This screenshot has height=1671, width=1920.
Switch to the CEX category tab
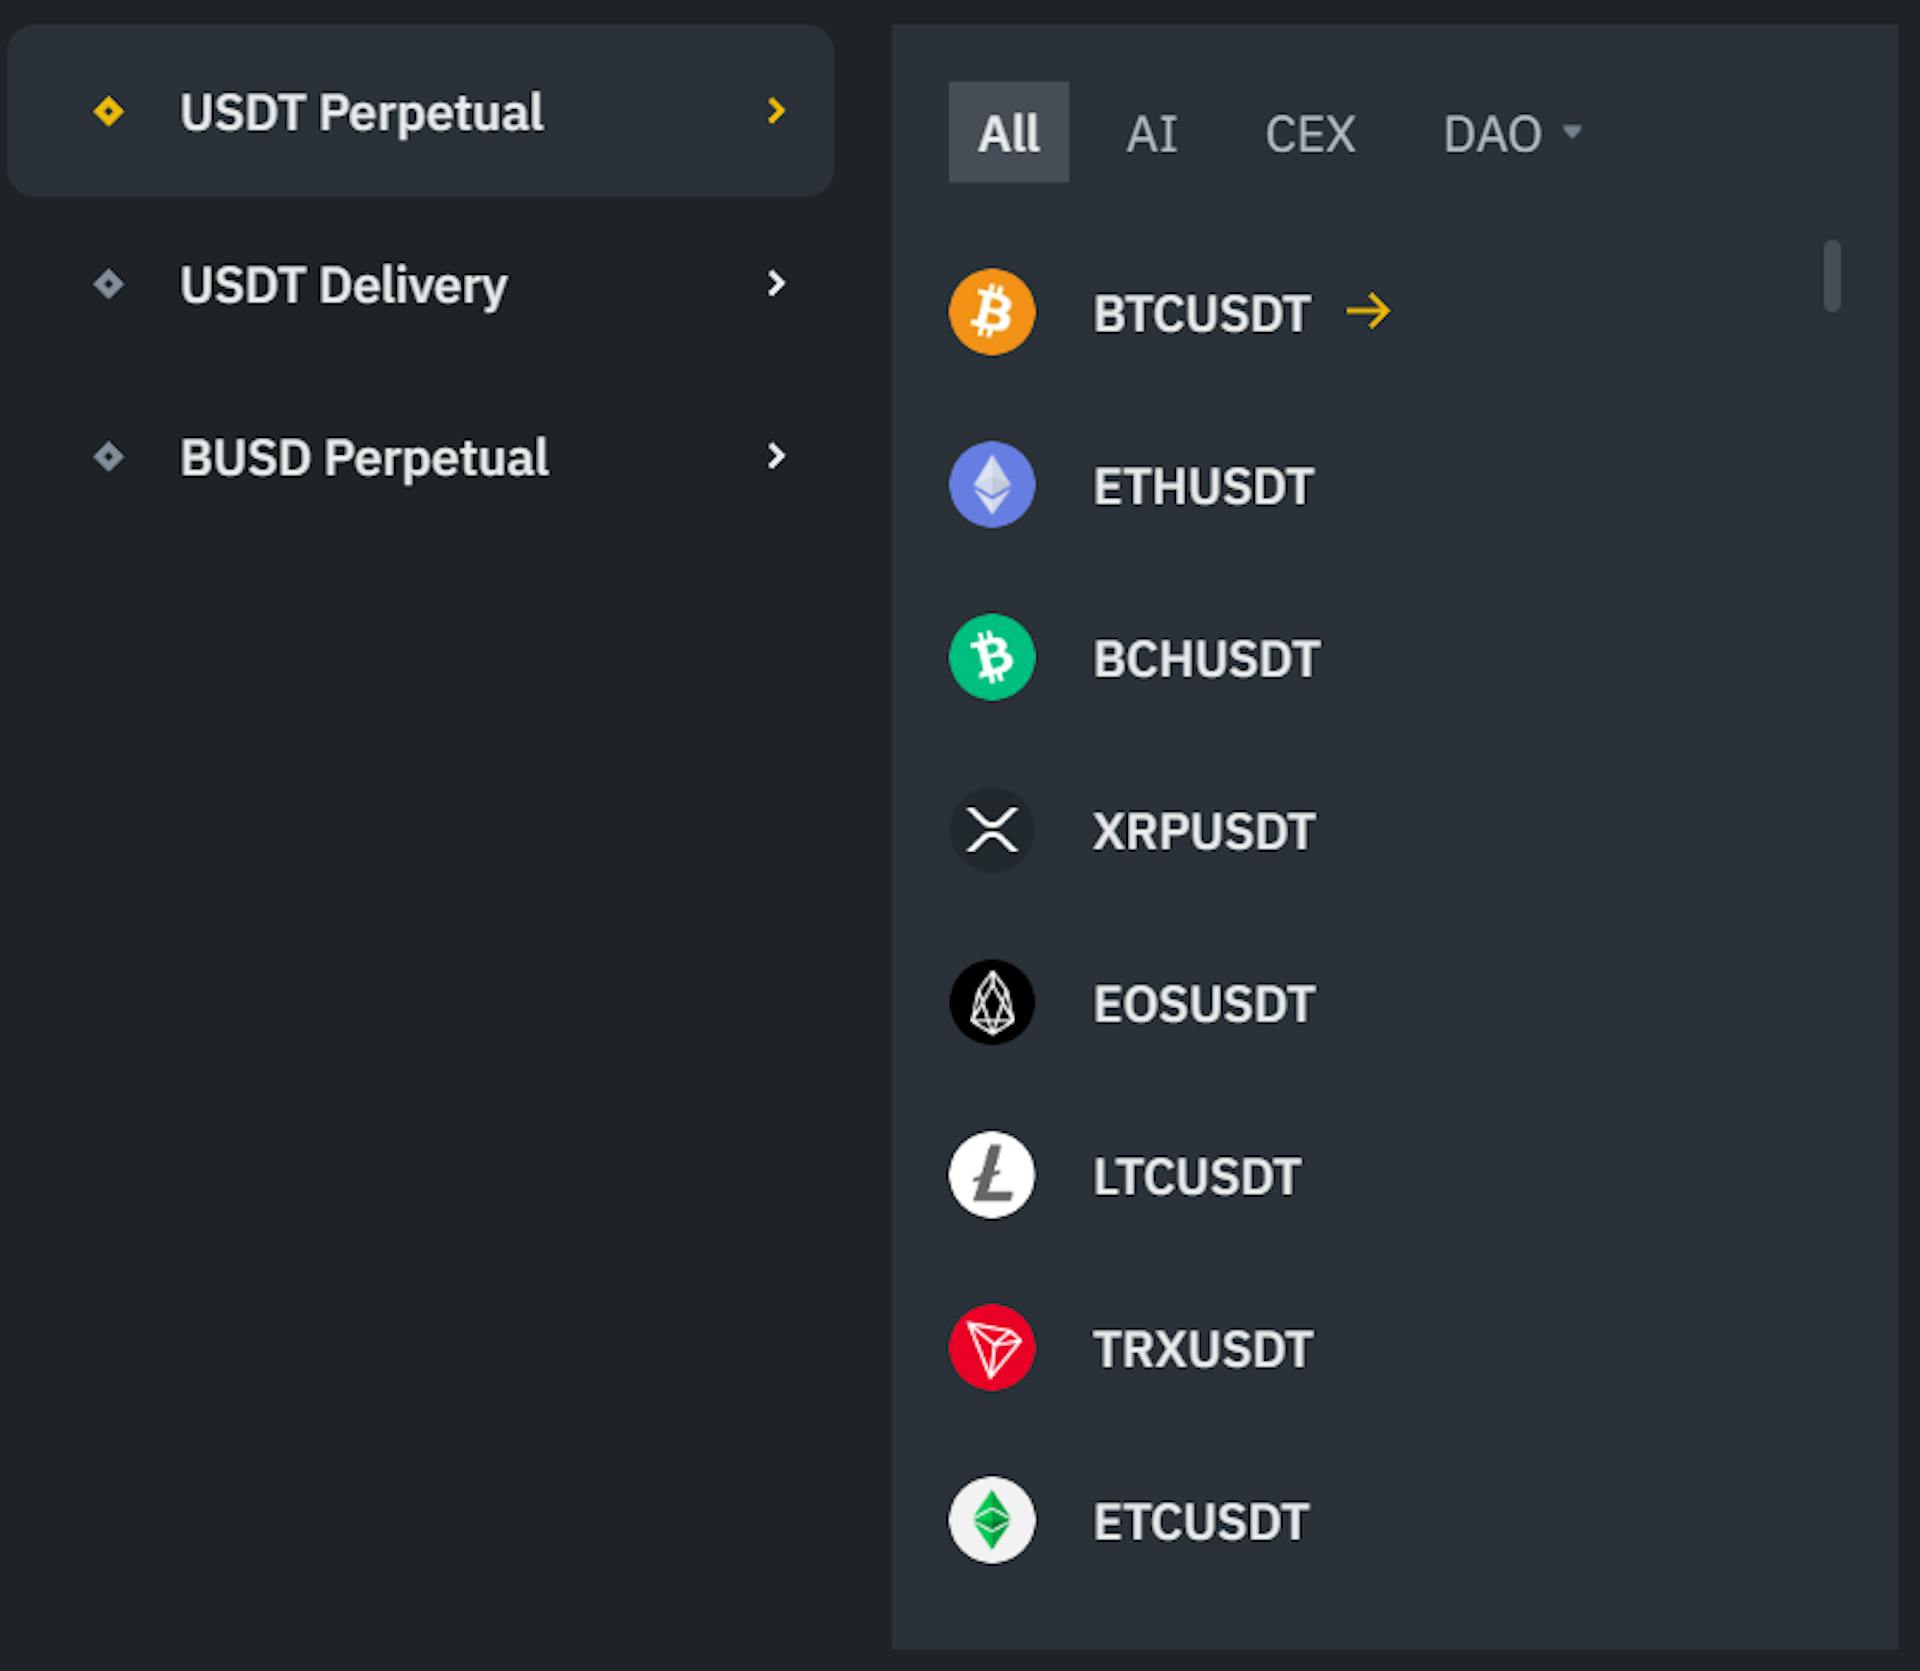(x=1309, y=133)
